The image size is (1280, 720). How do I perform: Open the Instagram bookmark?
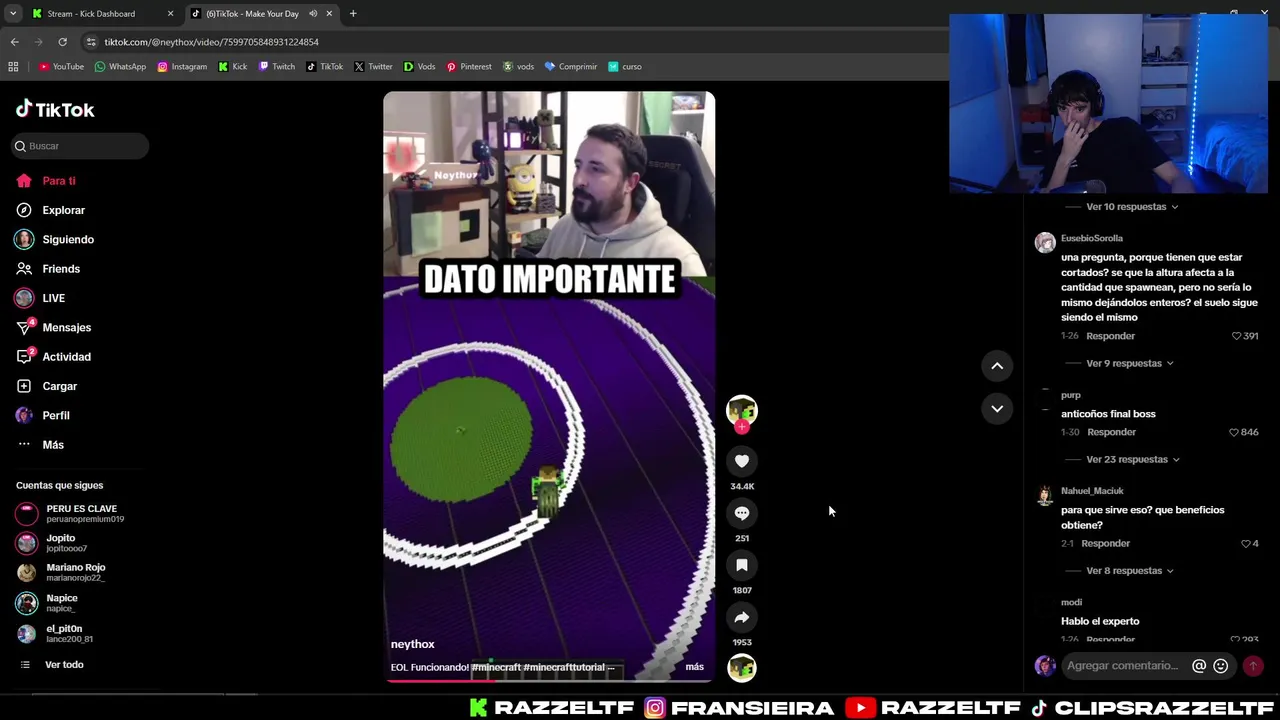[x=182, y=67]
